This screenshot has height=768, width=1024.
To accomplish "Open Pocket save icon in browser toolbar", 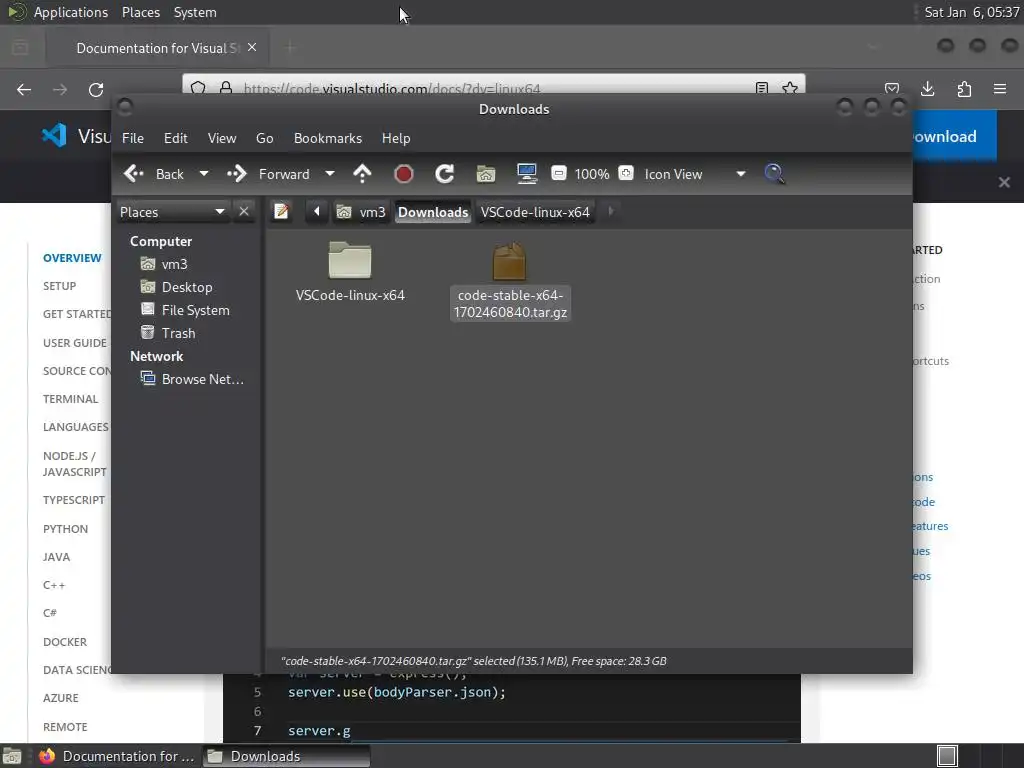I will (892, 89).
